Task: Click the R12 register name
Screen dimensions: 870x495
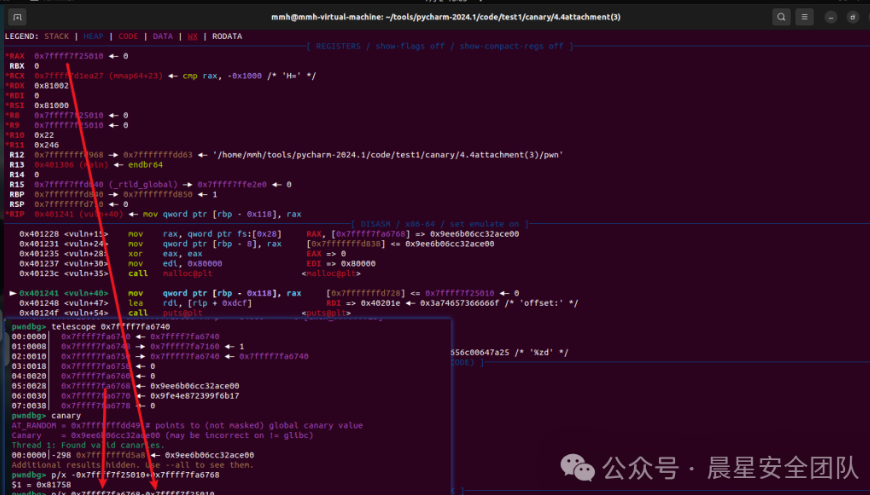Action: 15,155
